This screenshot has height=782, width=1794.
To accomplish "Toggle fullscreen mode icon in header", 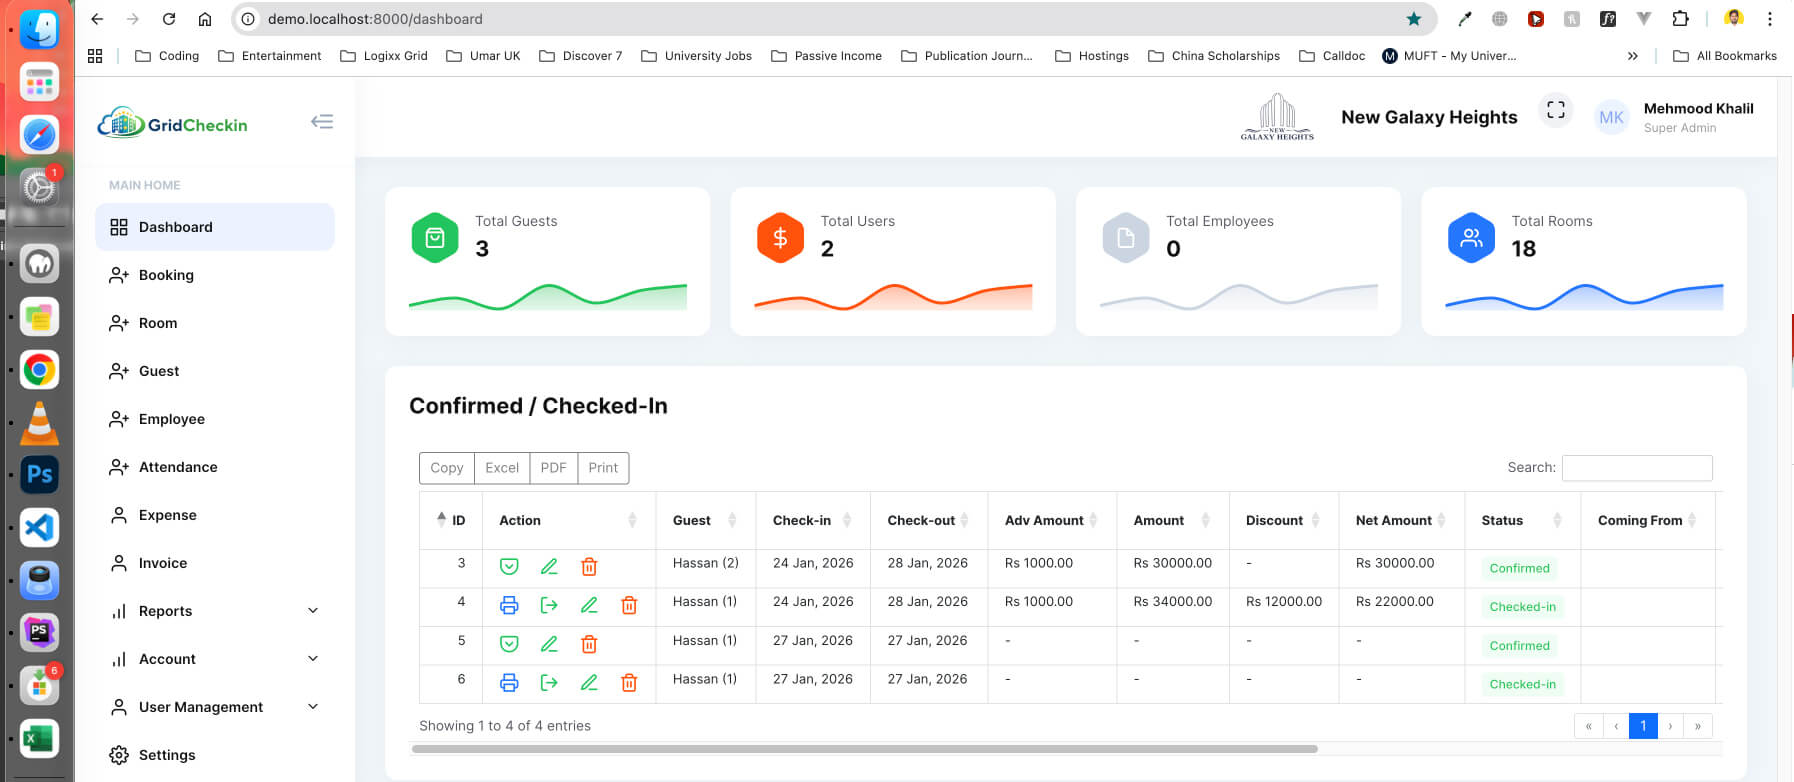I will [1555, 110].
